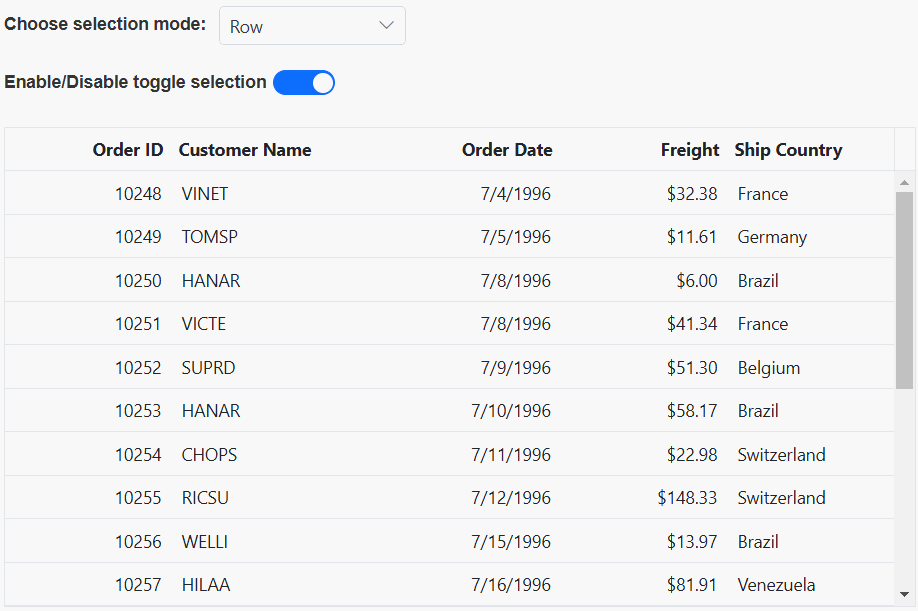The height and width of the screenshot is (611, 918).
Task: Click the Venezuela country cell
Action: [776, 585]
